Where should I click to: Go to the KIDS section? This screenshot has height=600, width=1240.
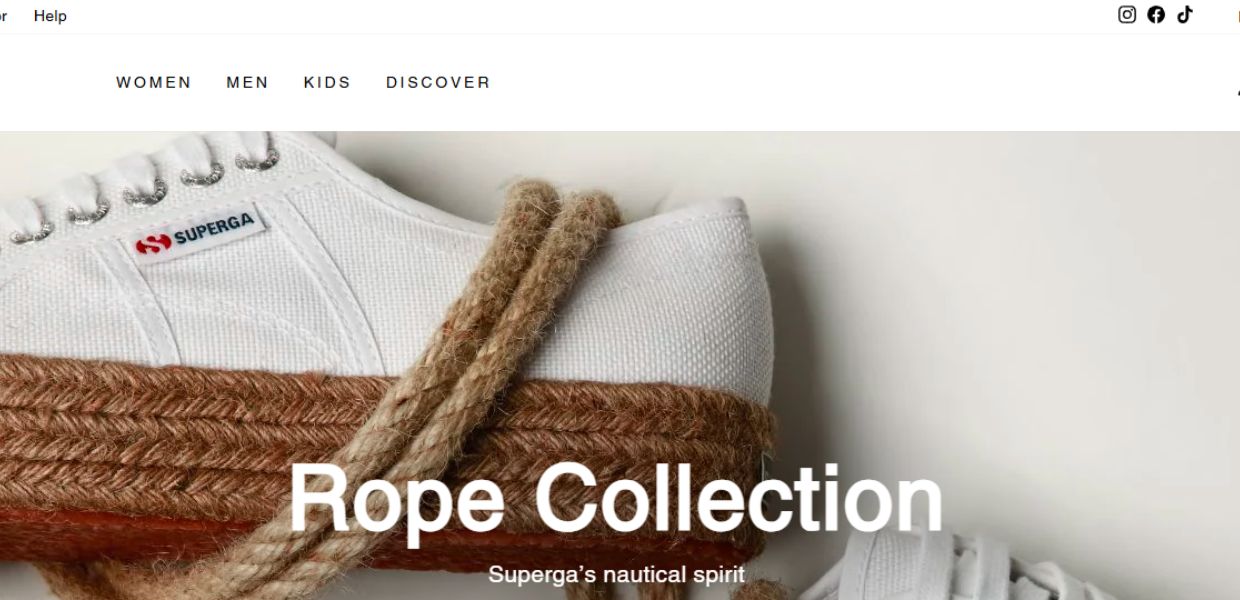pyautogui.click(x=328, y=82)
